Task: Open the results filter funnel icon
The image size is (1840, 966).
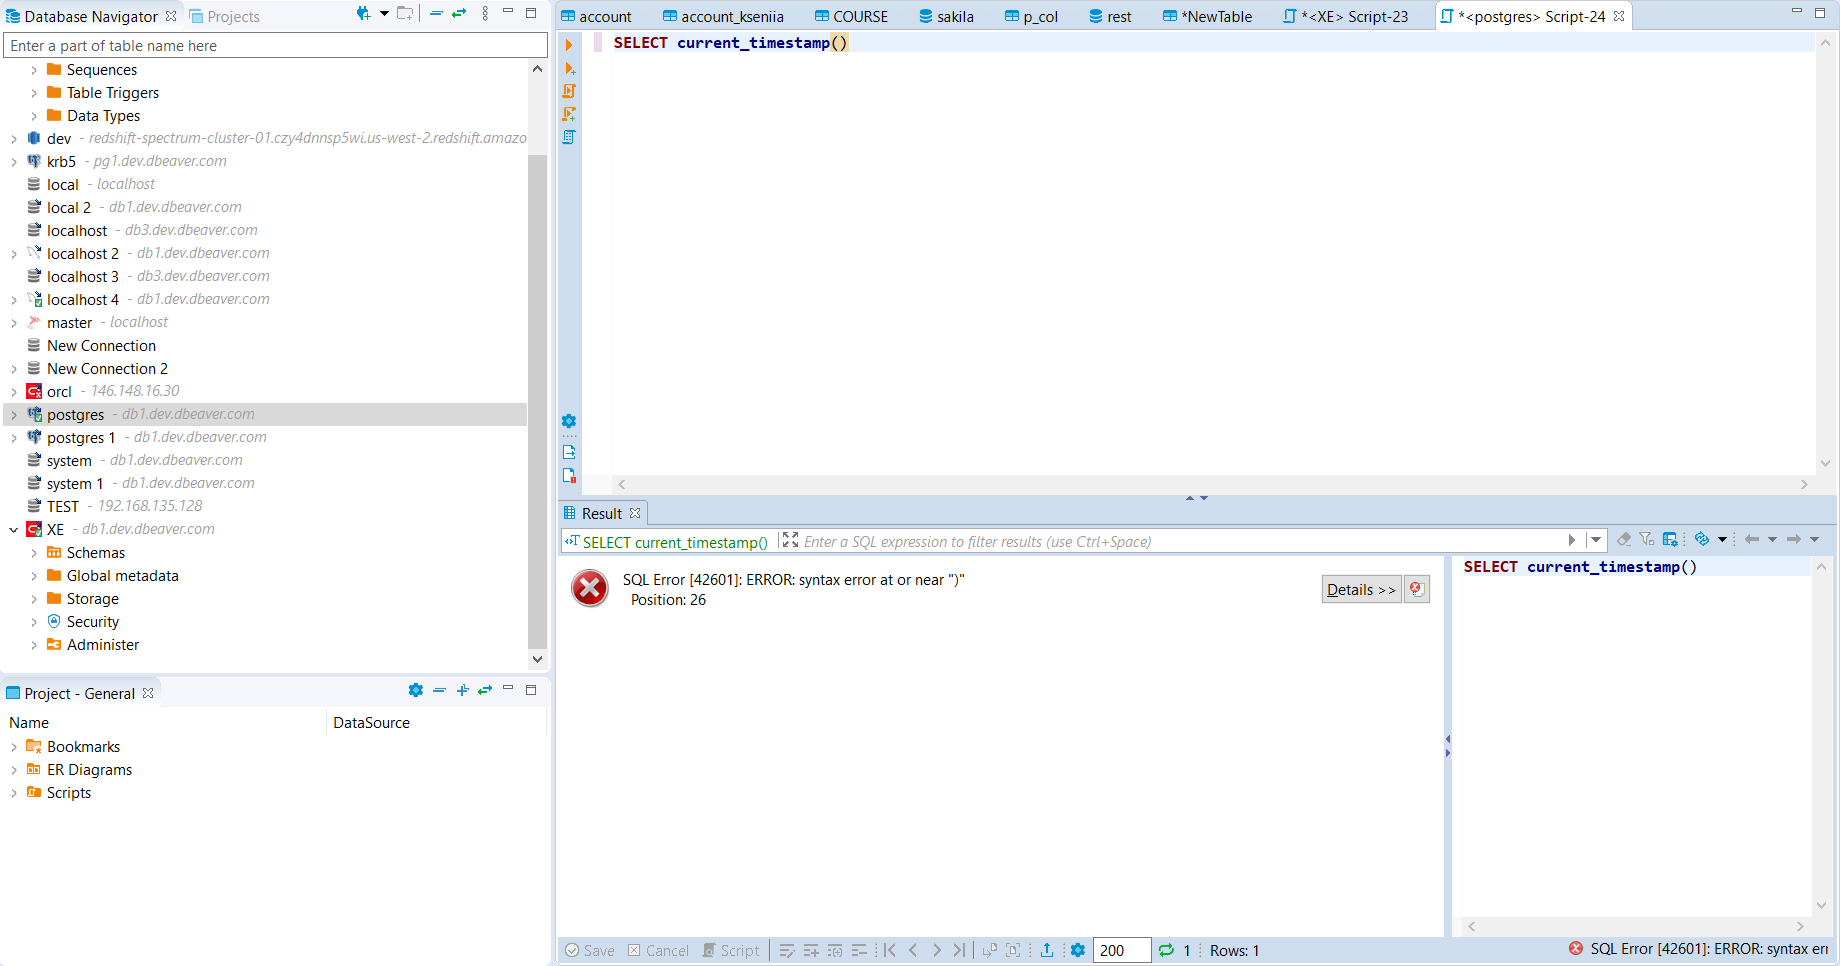Action: click(x=1646, y=539)
